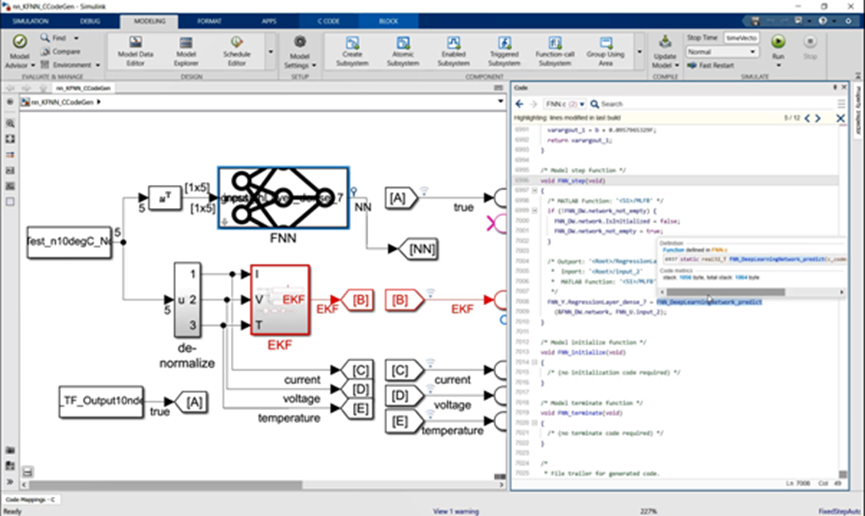This screenshot has width=865, height=516.
Task: Click FixedStepAuto solver link
Action: point(840,511)
